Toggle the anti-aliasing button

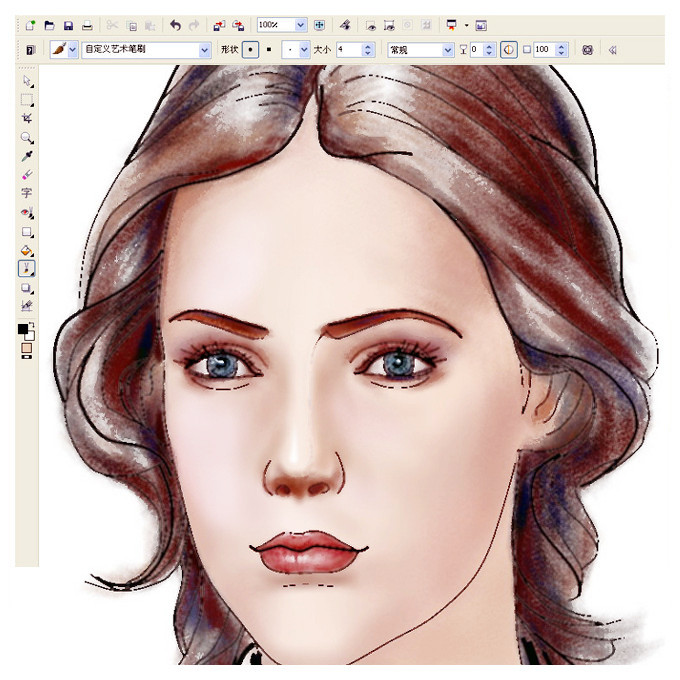[509, 50]
